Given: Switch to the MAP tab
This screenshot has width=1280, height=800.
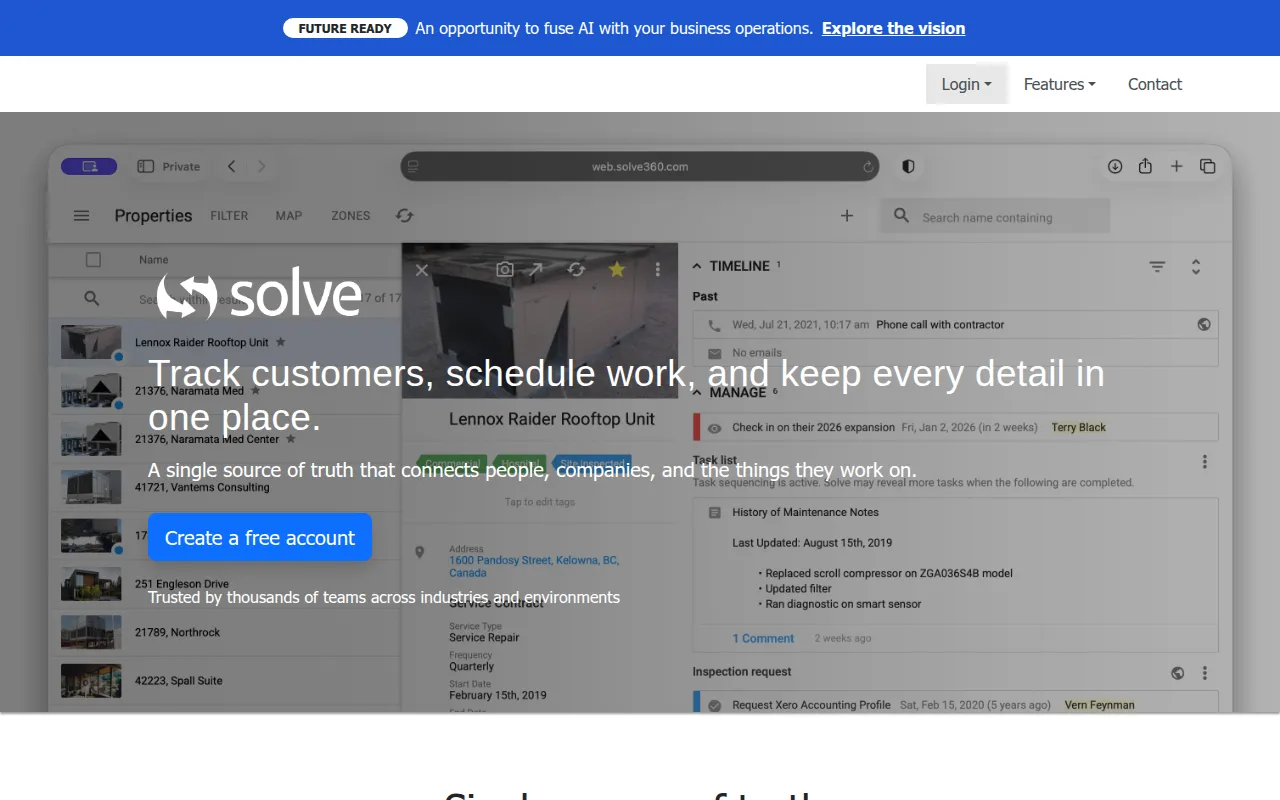Looking at the screenshot, I should (x=289, y=215).
